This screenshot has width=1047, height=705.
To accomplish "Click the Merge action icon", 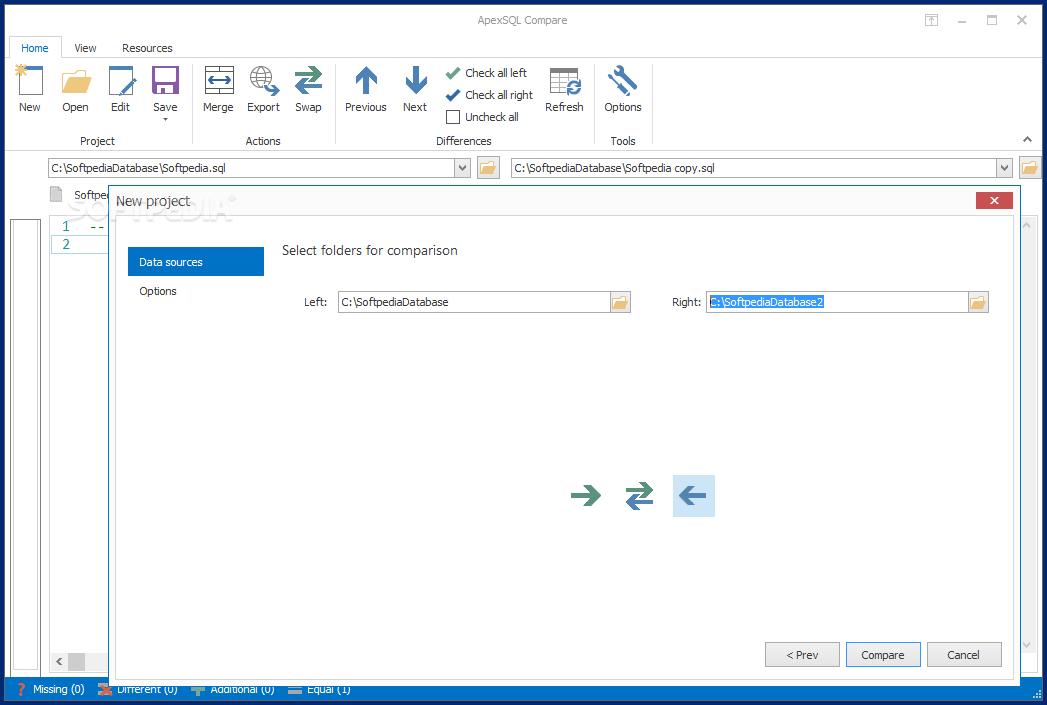I will click(x=218, y=89).
